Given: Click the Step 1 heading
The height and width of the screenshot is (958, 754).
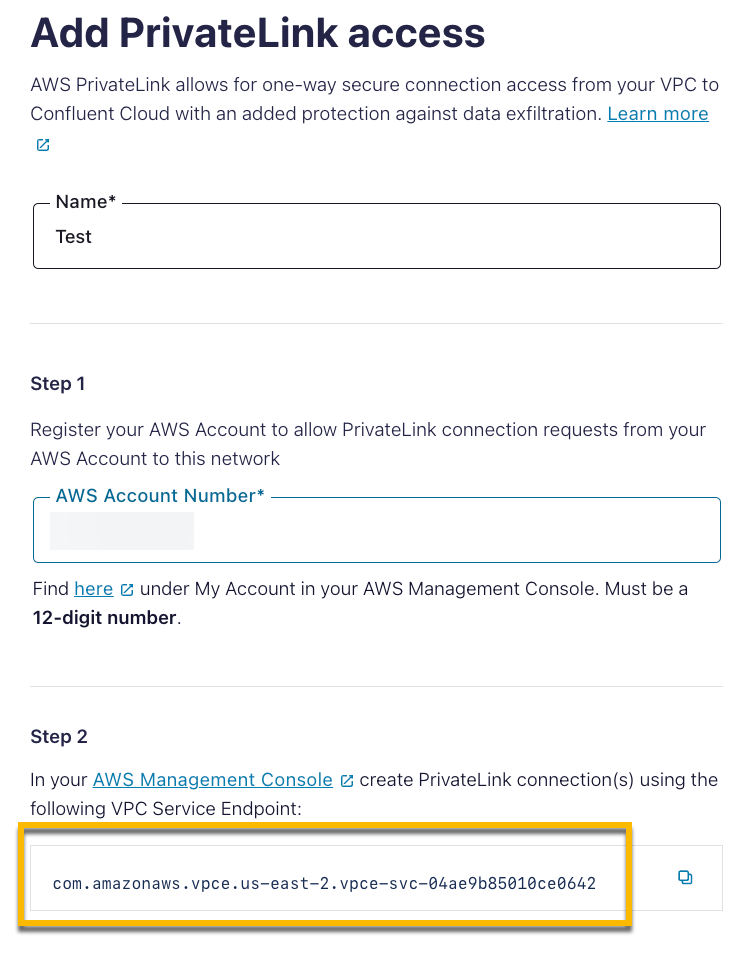Looking at the screenshot, I should (59, 384).
